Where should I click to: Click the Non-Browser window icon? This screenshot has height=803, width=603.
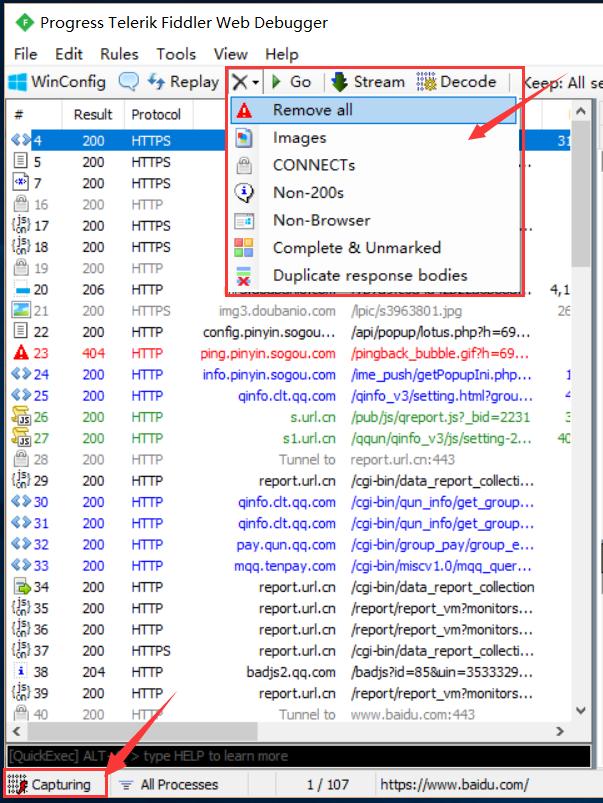click(244, 221)
